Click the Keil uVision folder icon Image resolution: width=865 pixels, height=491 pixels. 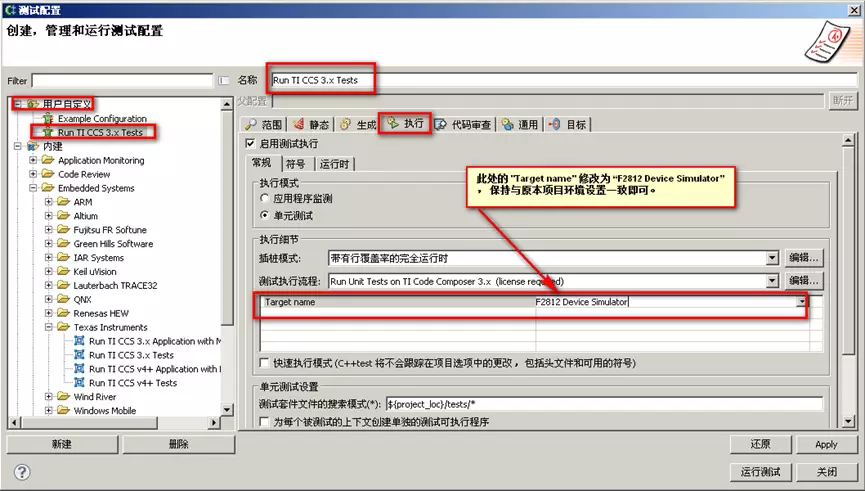pos(63,271)
